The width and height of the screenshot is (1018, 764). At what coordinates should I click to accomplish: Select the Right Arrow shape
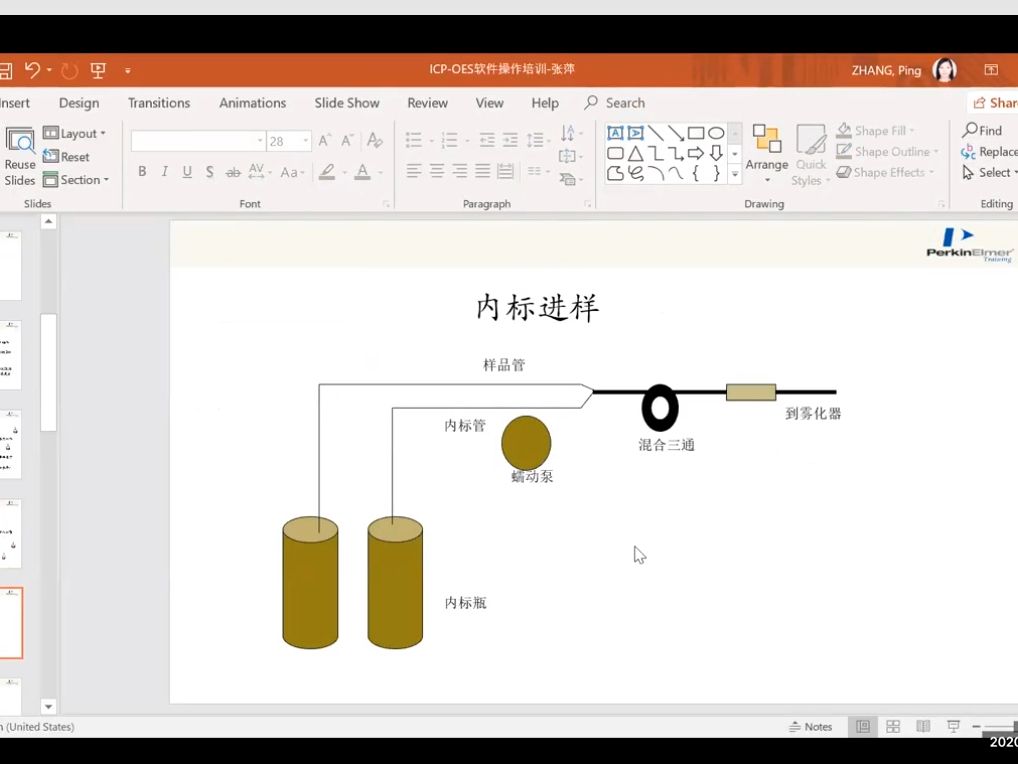(696, 154)
